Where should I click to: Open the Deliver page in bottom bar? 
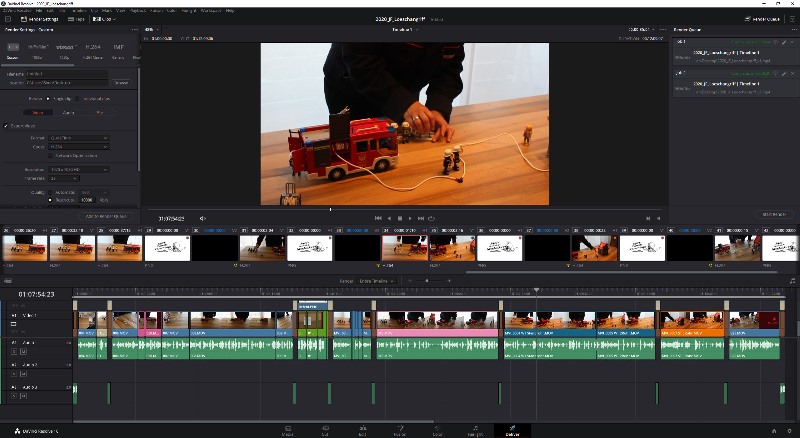[512, 430]
